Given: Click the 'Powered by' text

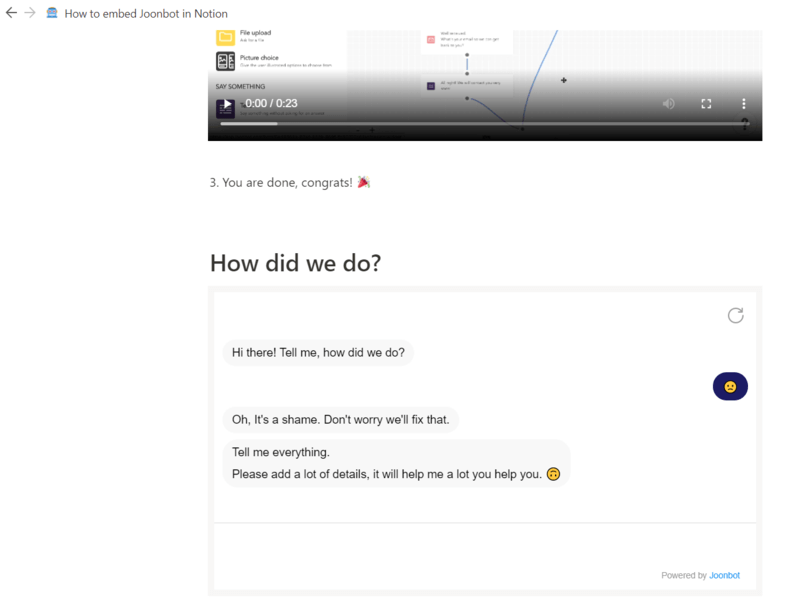Looking at the screenshot, I should [684, 575].
